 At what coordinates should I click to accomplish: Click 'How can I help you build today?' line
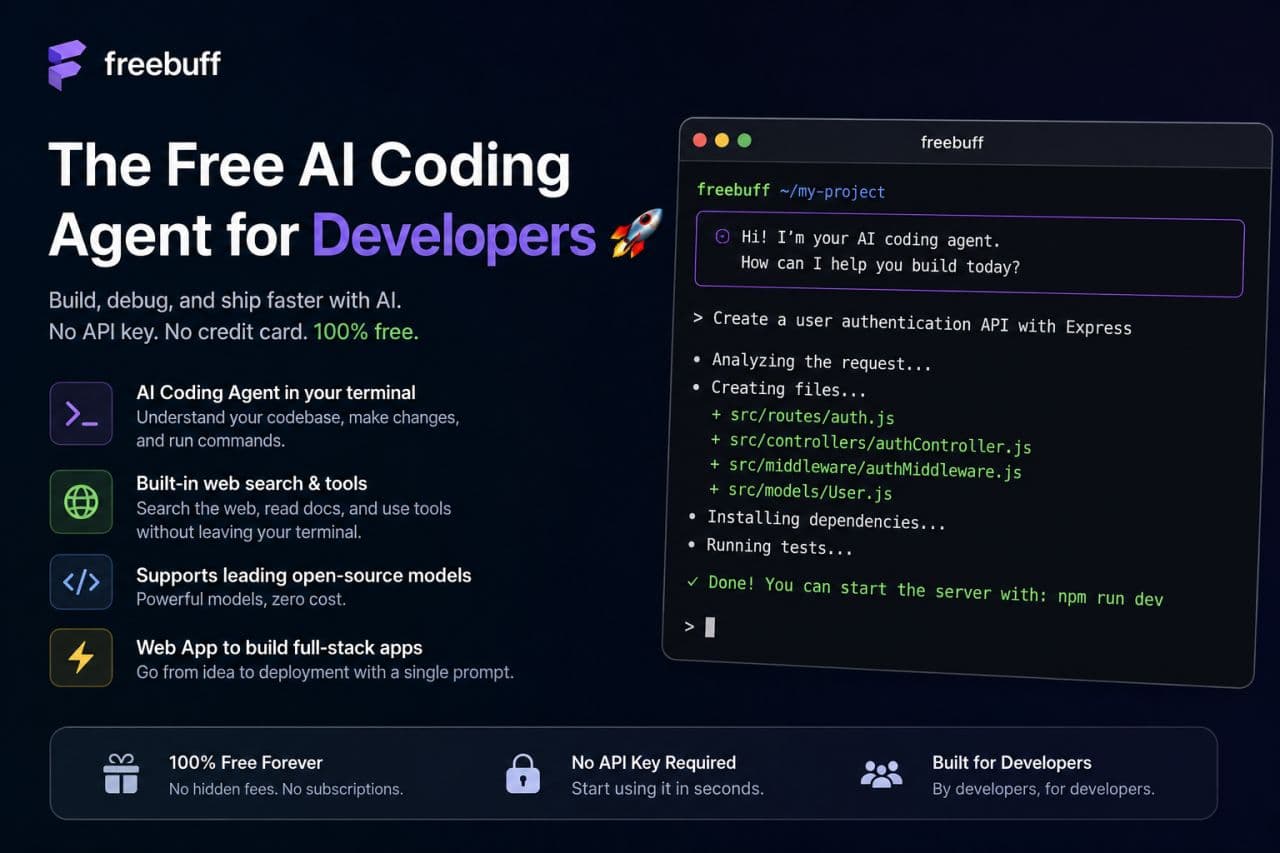pyautogui.click(x=880, y=265)
